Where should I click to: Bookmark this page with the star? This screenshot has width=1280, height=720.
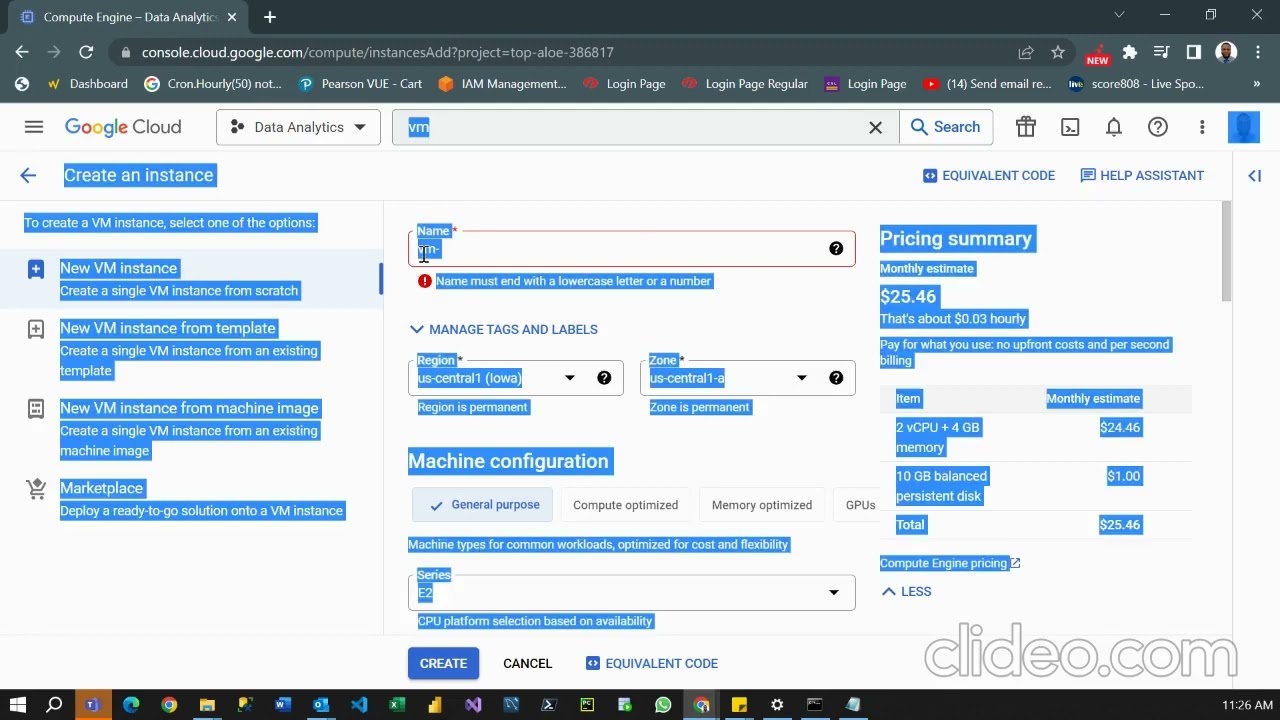[1058, 52]
